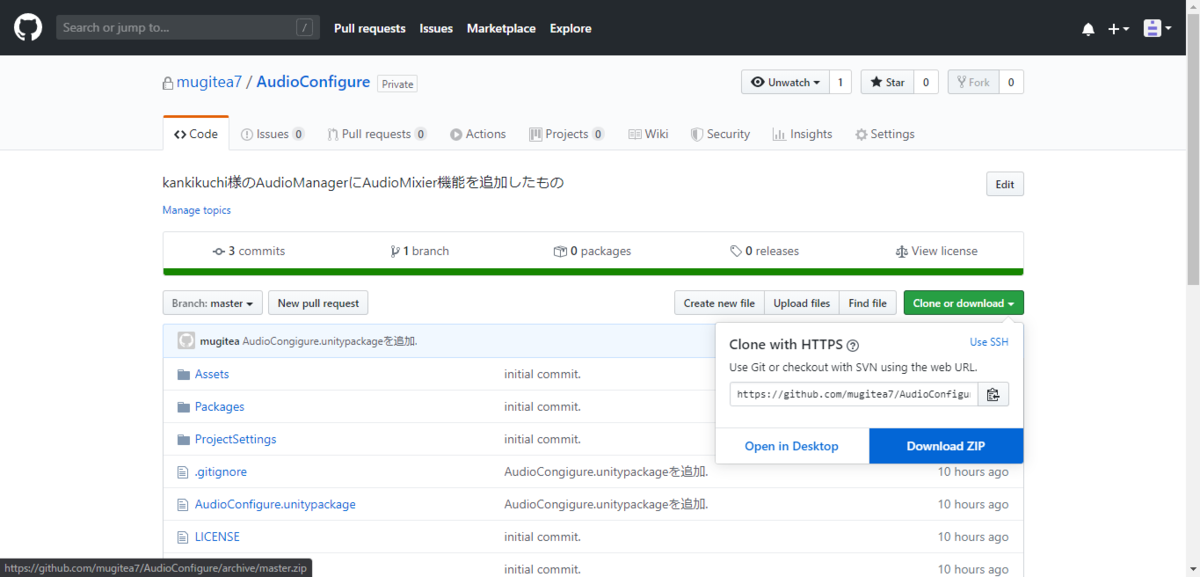1200x577 pixels.
Task: Open the .gitignore row commit message
Action: (x=606, y=472)
